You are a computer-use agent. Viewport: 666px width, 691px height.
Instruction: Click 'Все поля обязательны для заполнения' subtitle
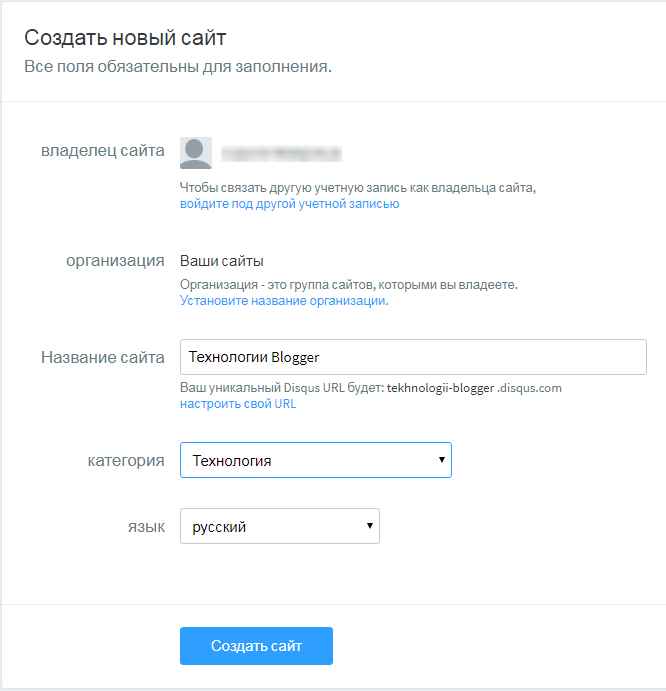(177, 68)
